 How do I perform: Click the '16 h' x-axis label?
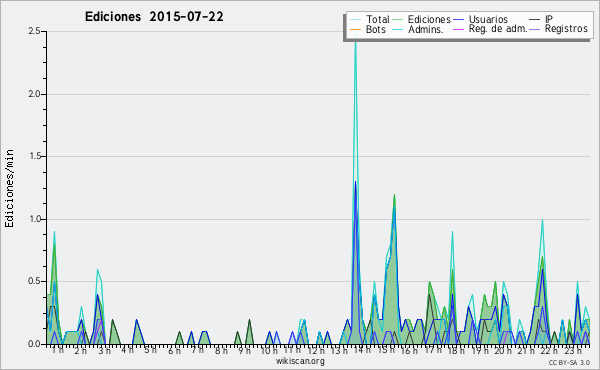click(x=409, y=350)
